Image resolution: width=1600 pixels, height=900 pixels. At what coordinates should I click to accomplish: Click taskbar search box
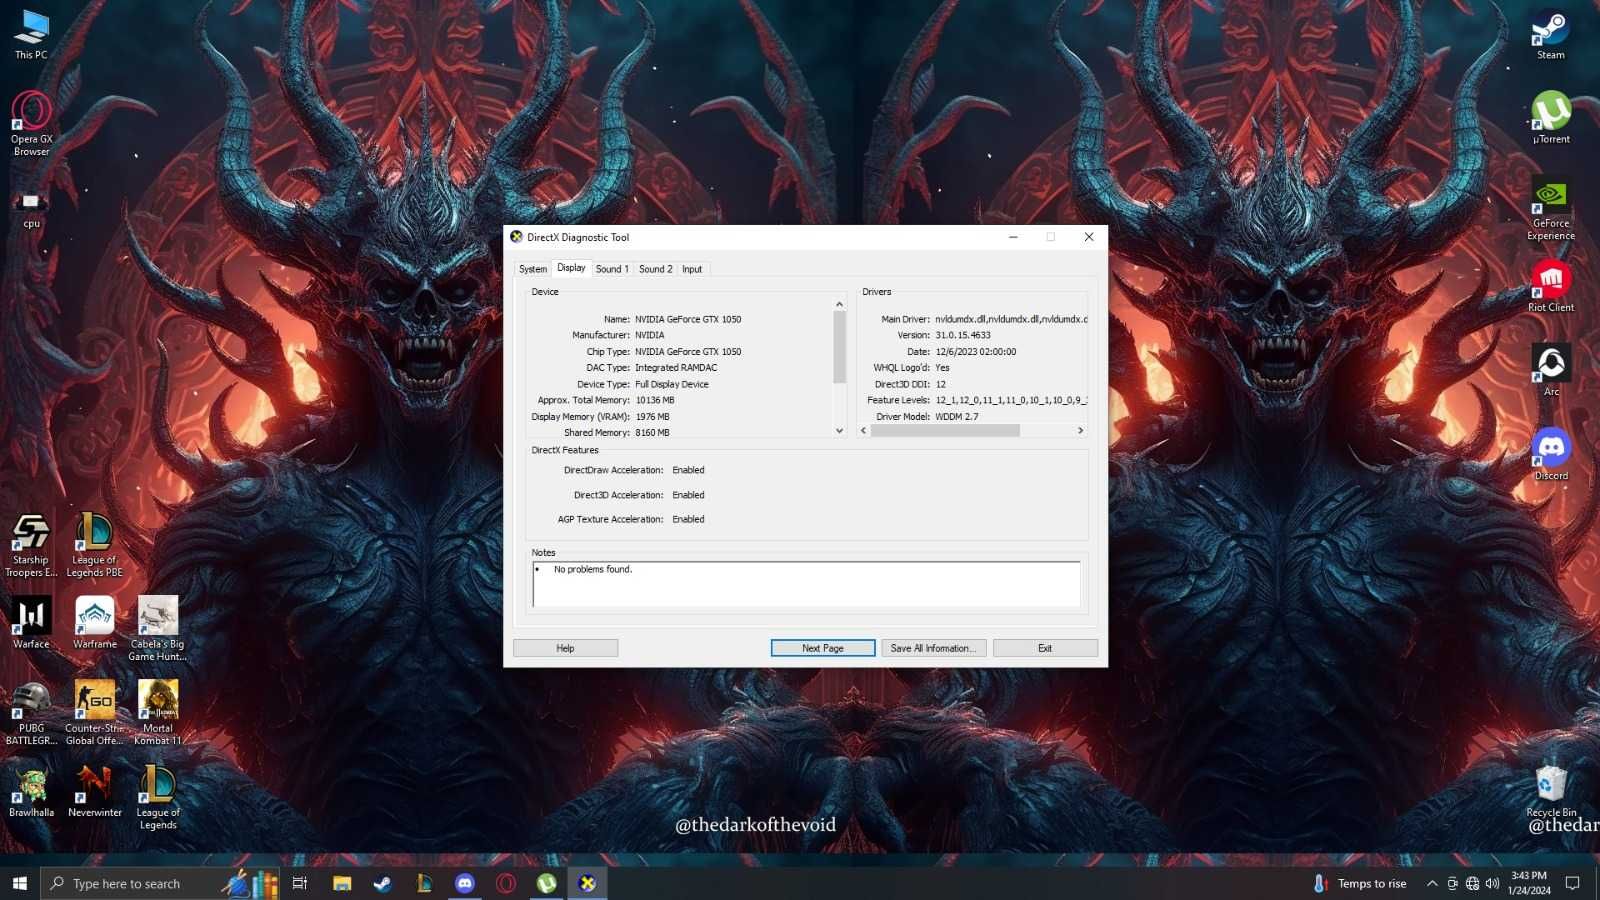[x=160, y=883]
